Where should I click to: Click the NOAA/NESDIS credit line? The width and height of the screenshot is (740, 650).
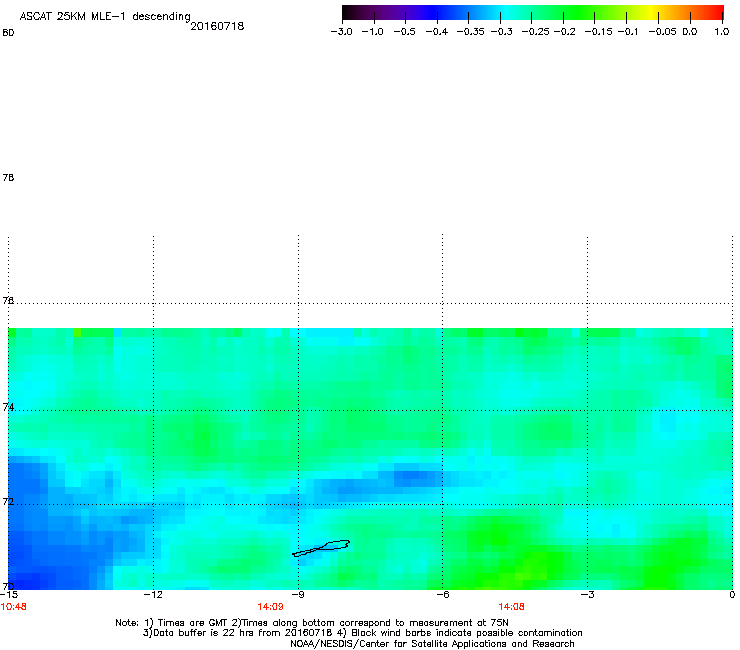[432, 644]
